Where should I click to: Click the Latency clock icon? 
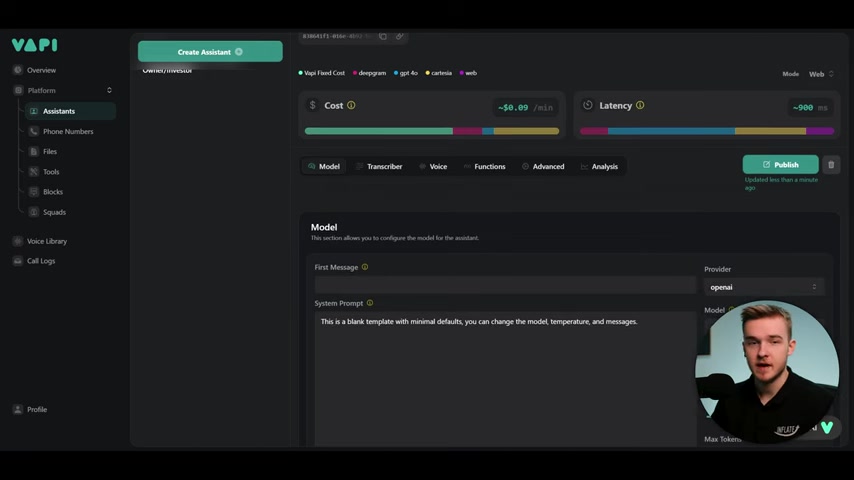pyautogui.click(x=588, y=105)
